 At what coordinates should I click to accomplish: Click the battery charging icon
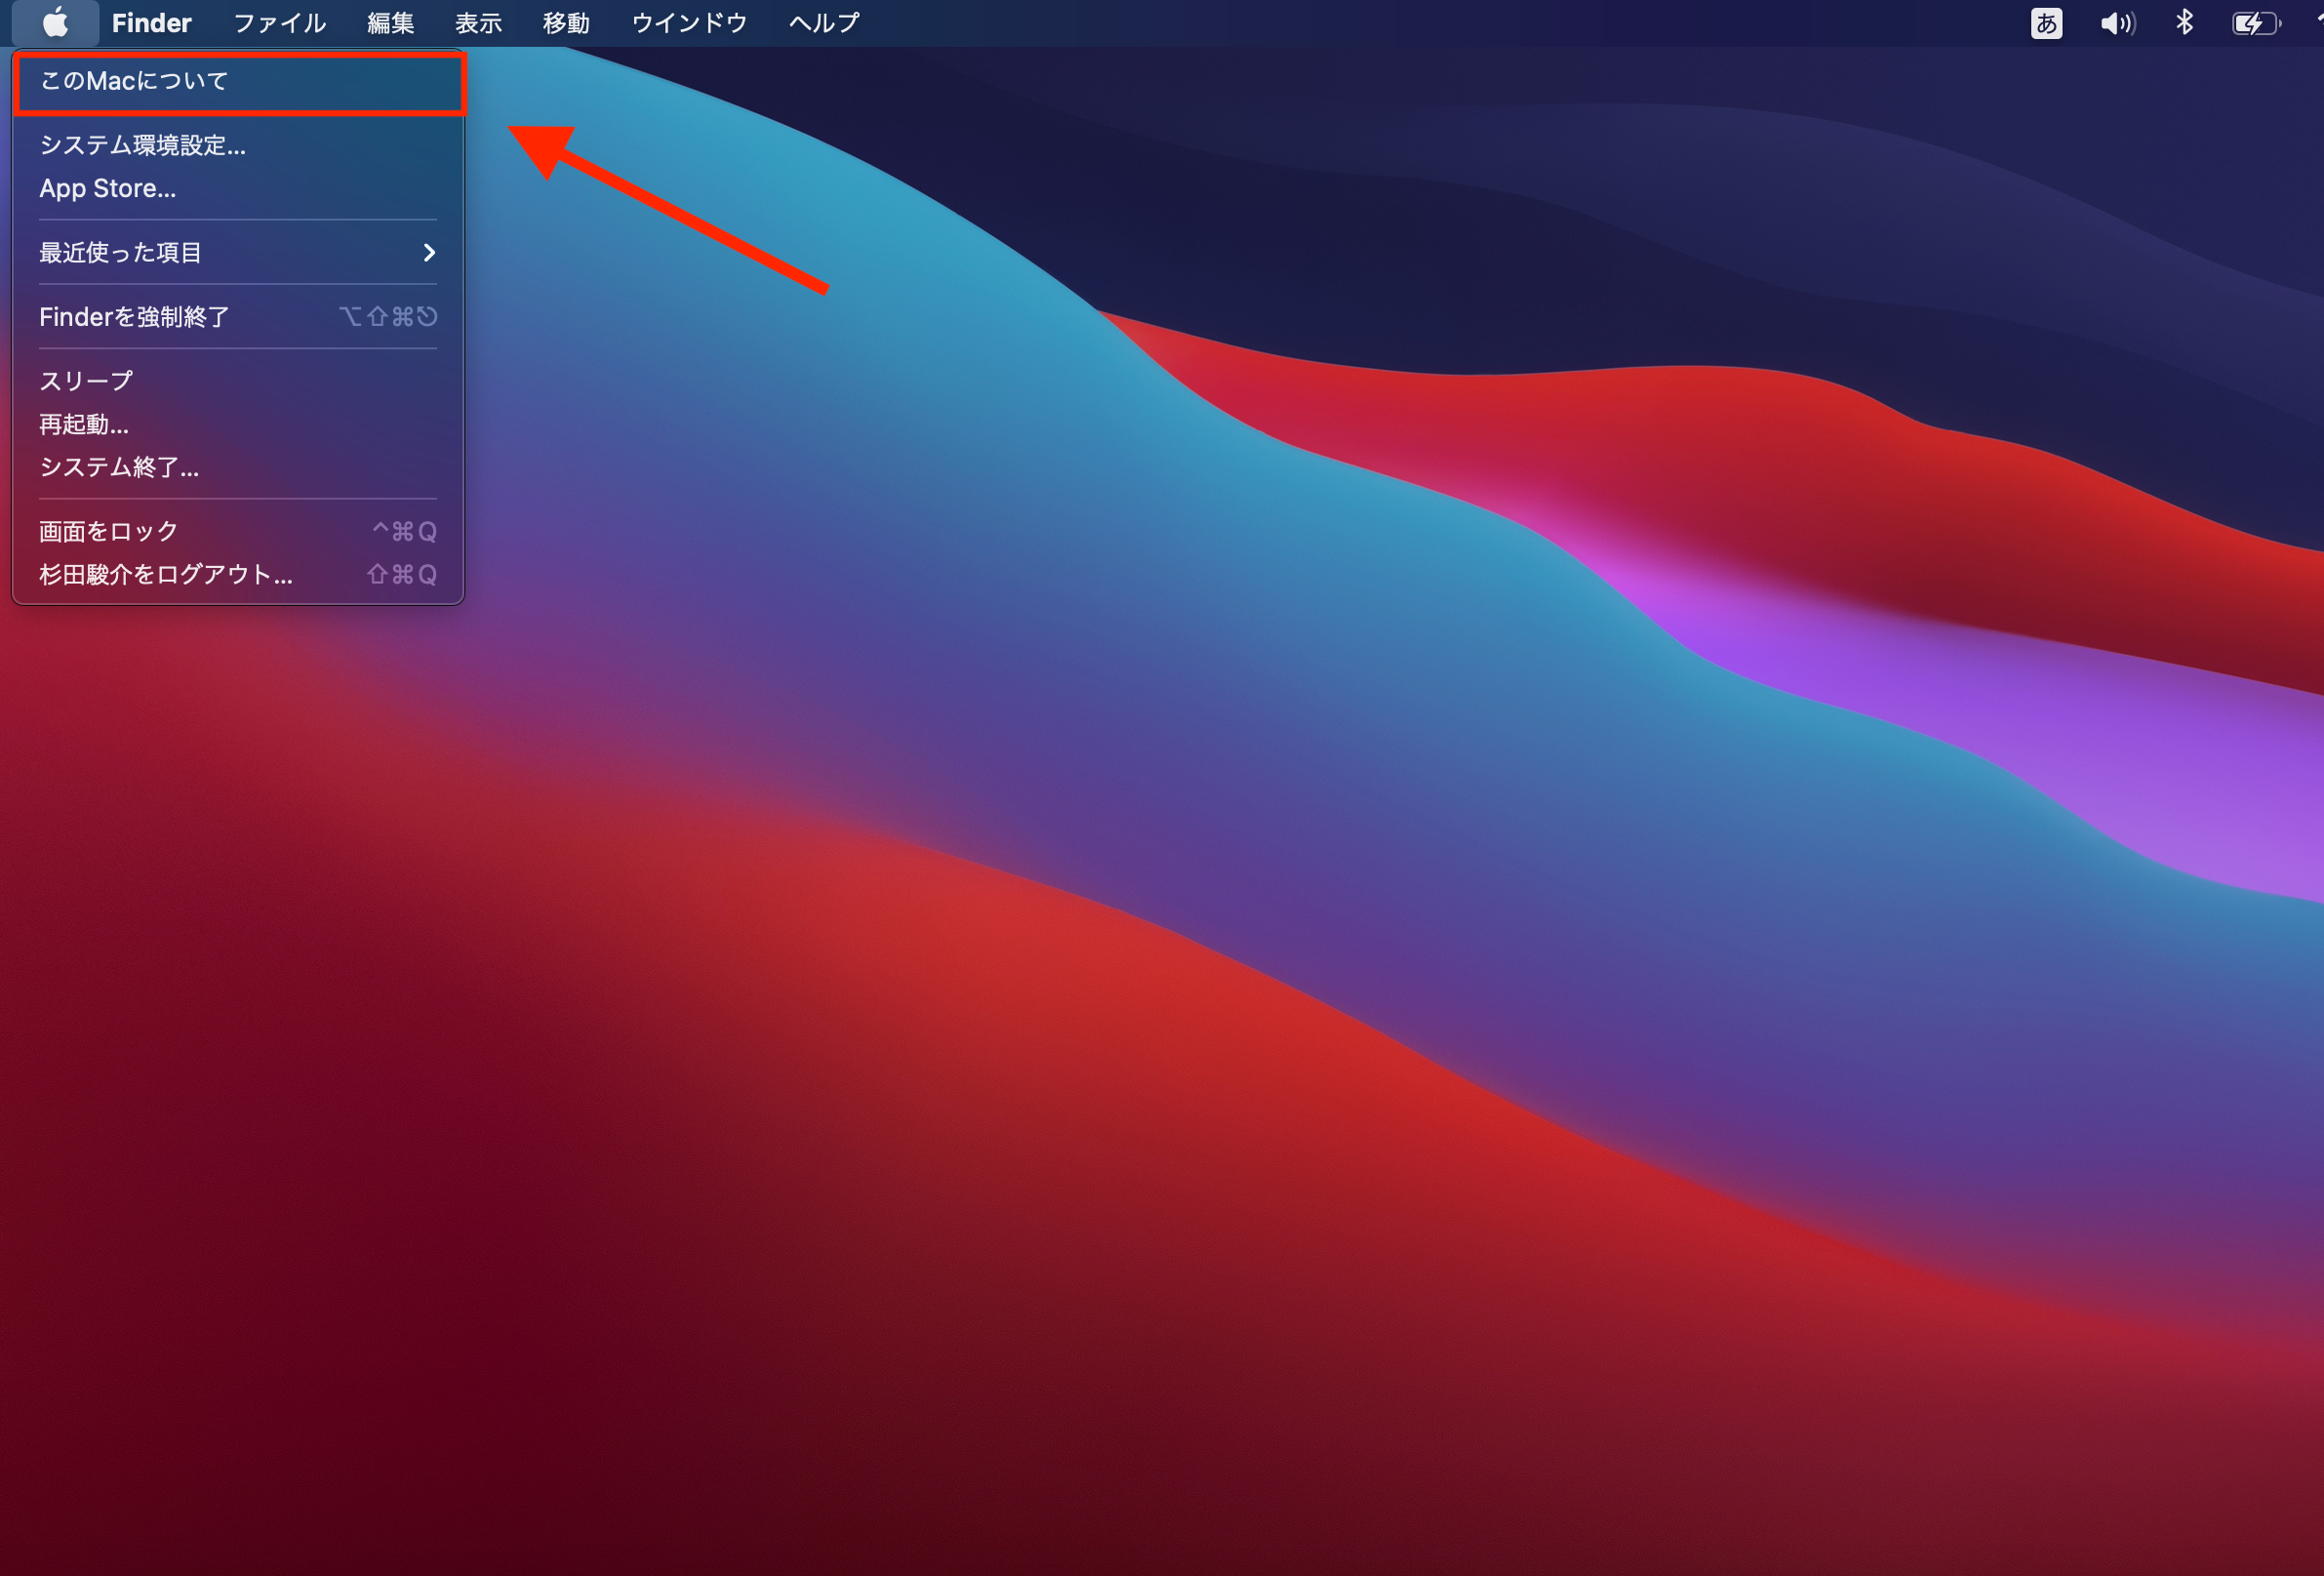[x=2255, y=23]
